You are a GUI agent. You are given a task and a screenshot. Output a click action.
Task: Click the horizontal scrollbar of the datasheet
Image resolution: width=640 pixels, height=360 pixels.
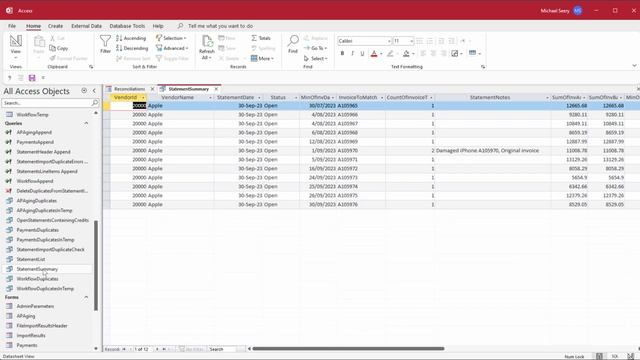click(348, 349)
